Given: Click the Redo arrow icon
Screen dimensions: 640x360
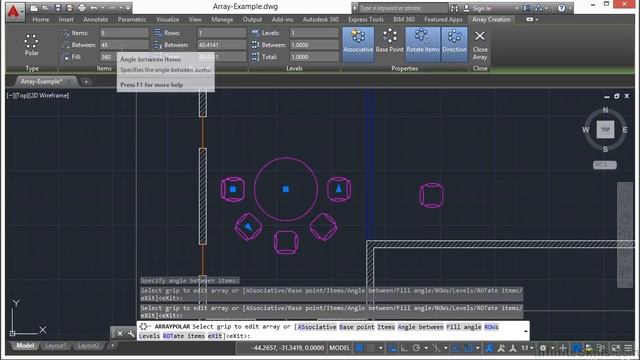Looking at the screenshot, I should pos(111,8).
